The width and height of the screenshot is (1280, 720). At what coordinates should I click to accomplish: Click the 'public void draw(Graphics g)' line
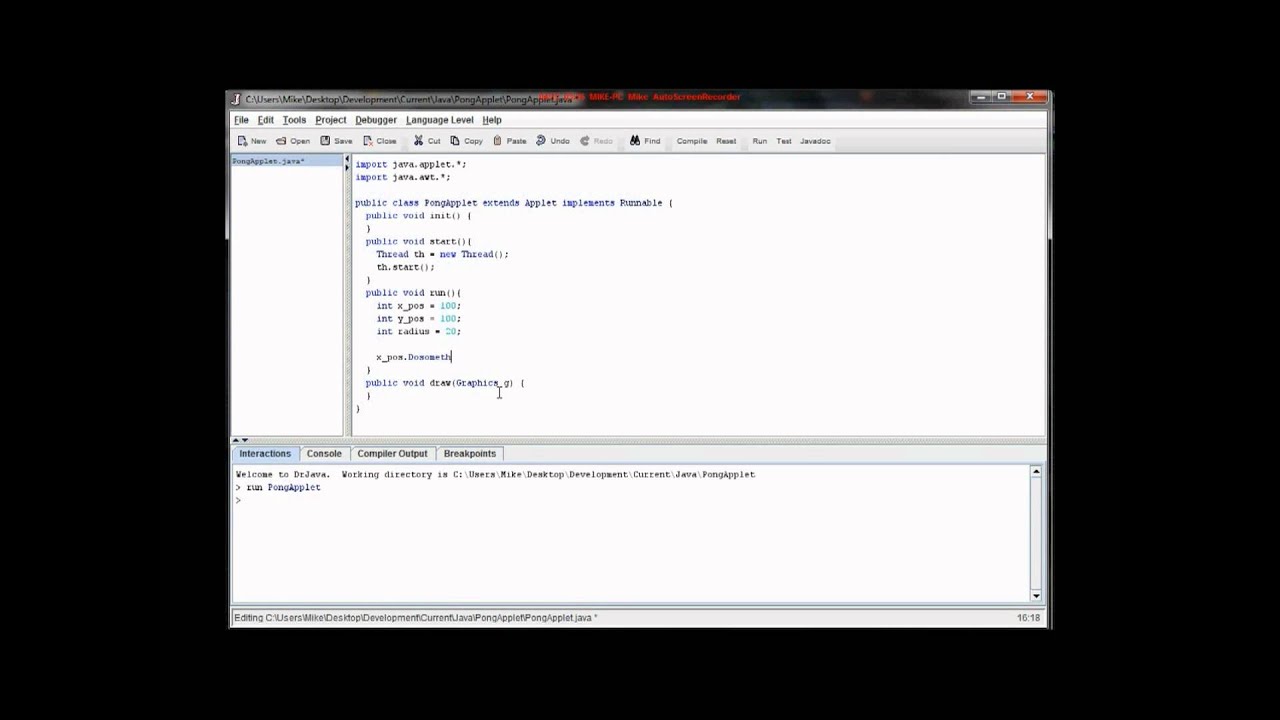445,383
